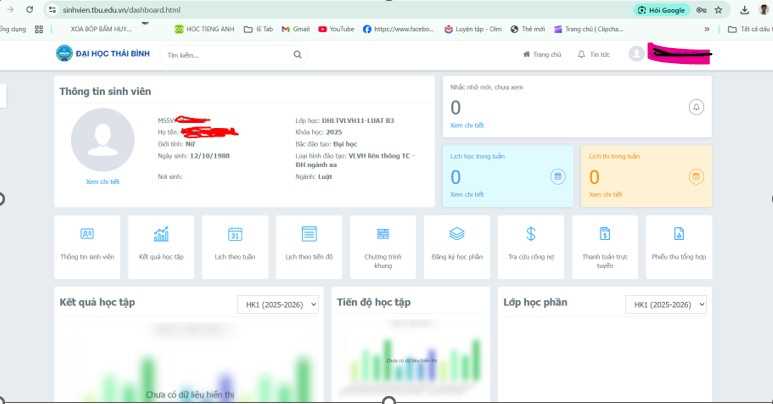Open Tra cứu công nợ dollar icon
773x404 pixels.
pos(531,234)
